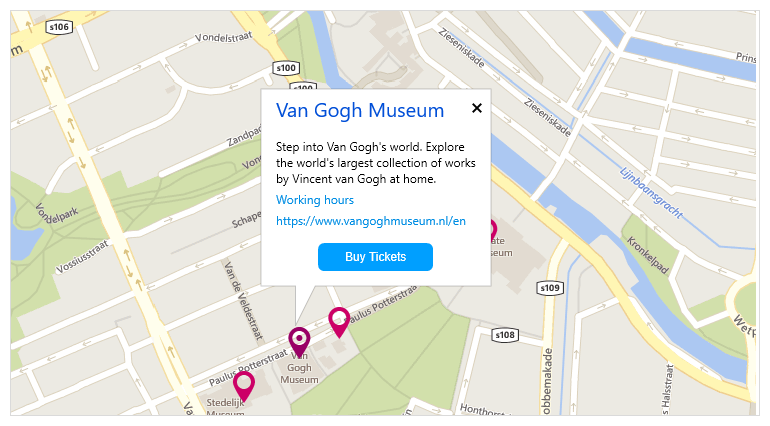Click the Buy Tickets button
The image size is (770, 426).
pos(375,257)
